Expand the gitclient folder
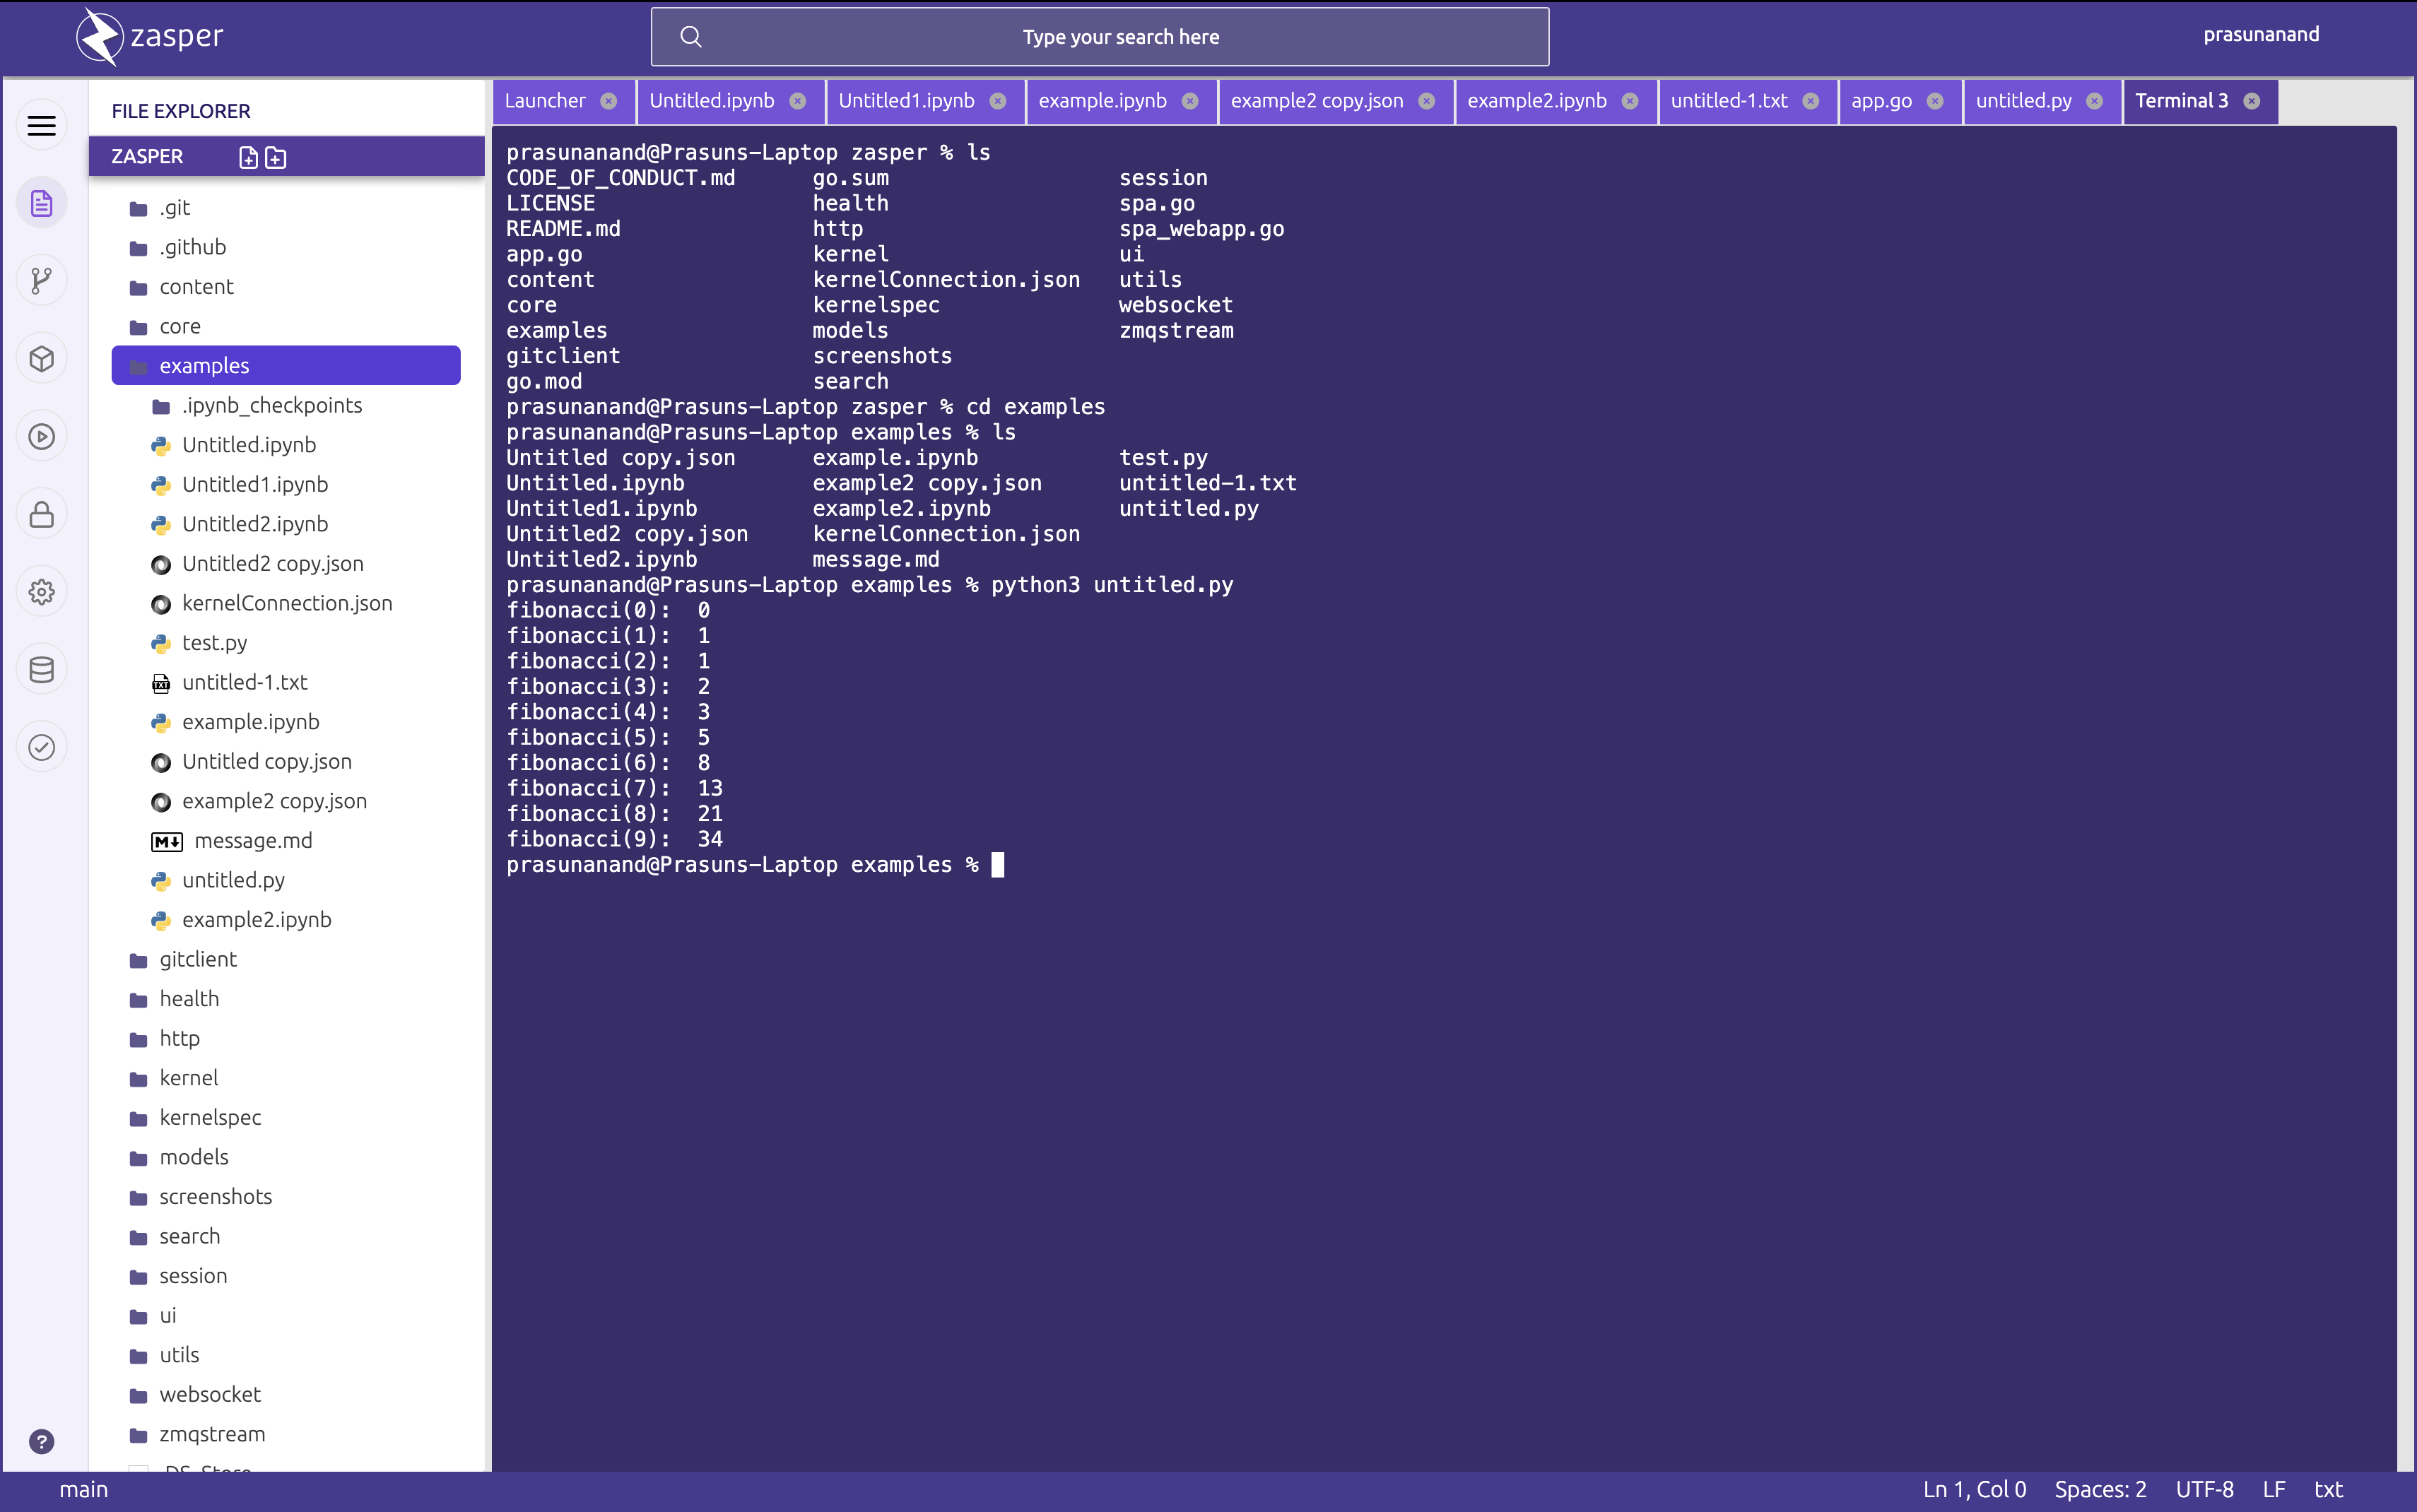The width and height of the screenshot is (2417, 1512). click(198, 959)
